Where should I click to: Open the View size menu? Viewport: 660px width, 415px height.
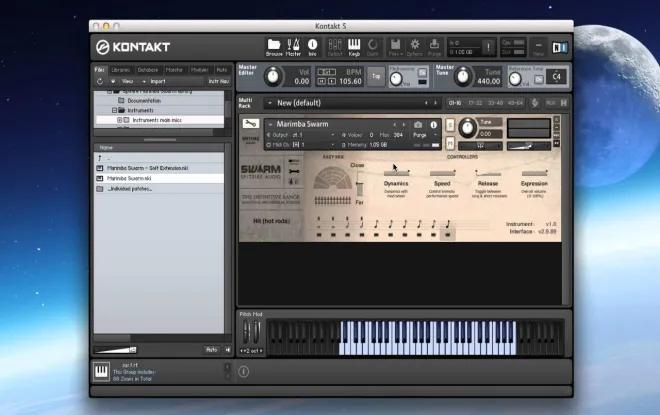coord(538,47)
